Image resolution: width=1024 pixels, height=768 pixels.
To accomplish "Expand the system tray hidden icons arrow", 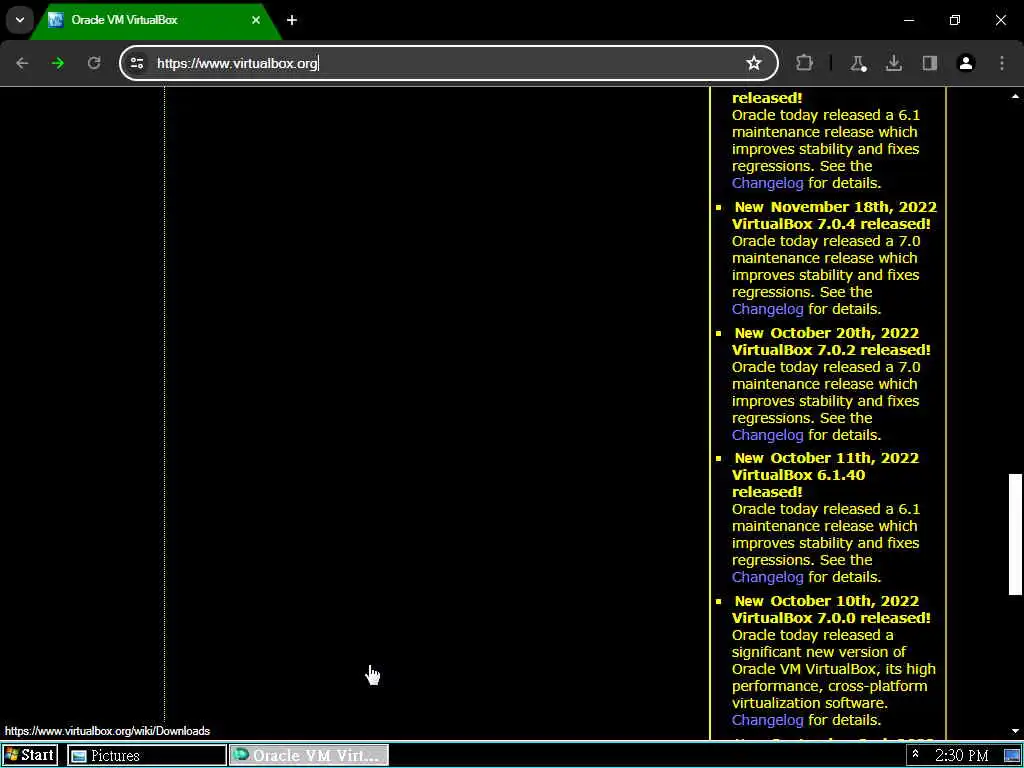I will tap(916, 754).
